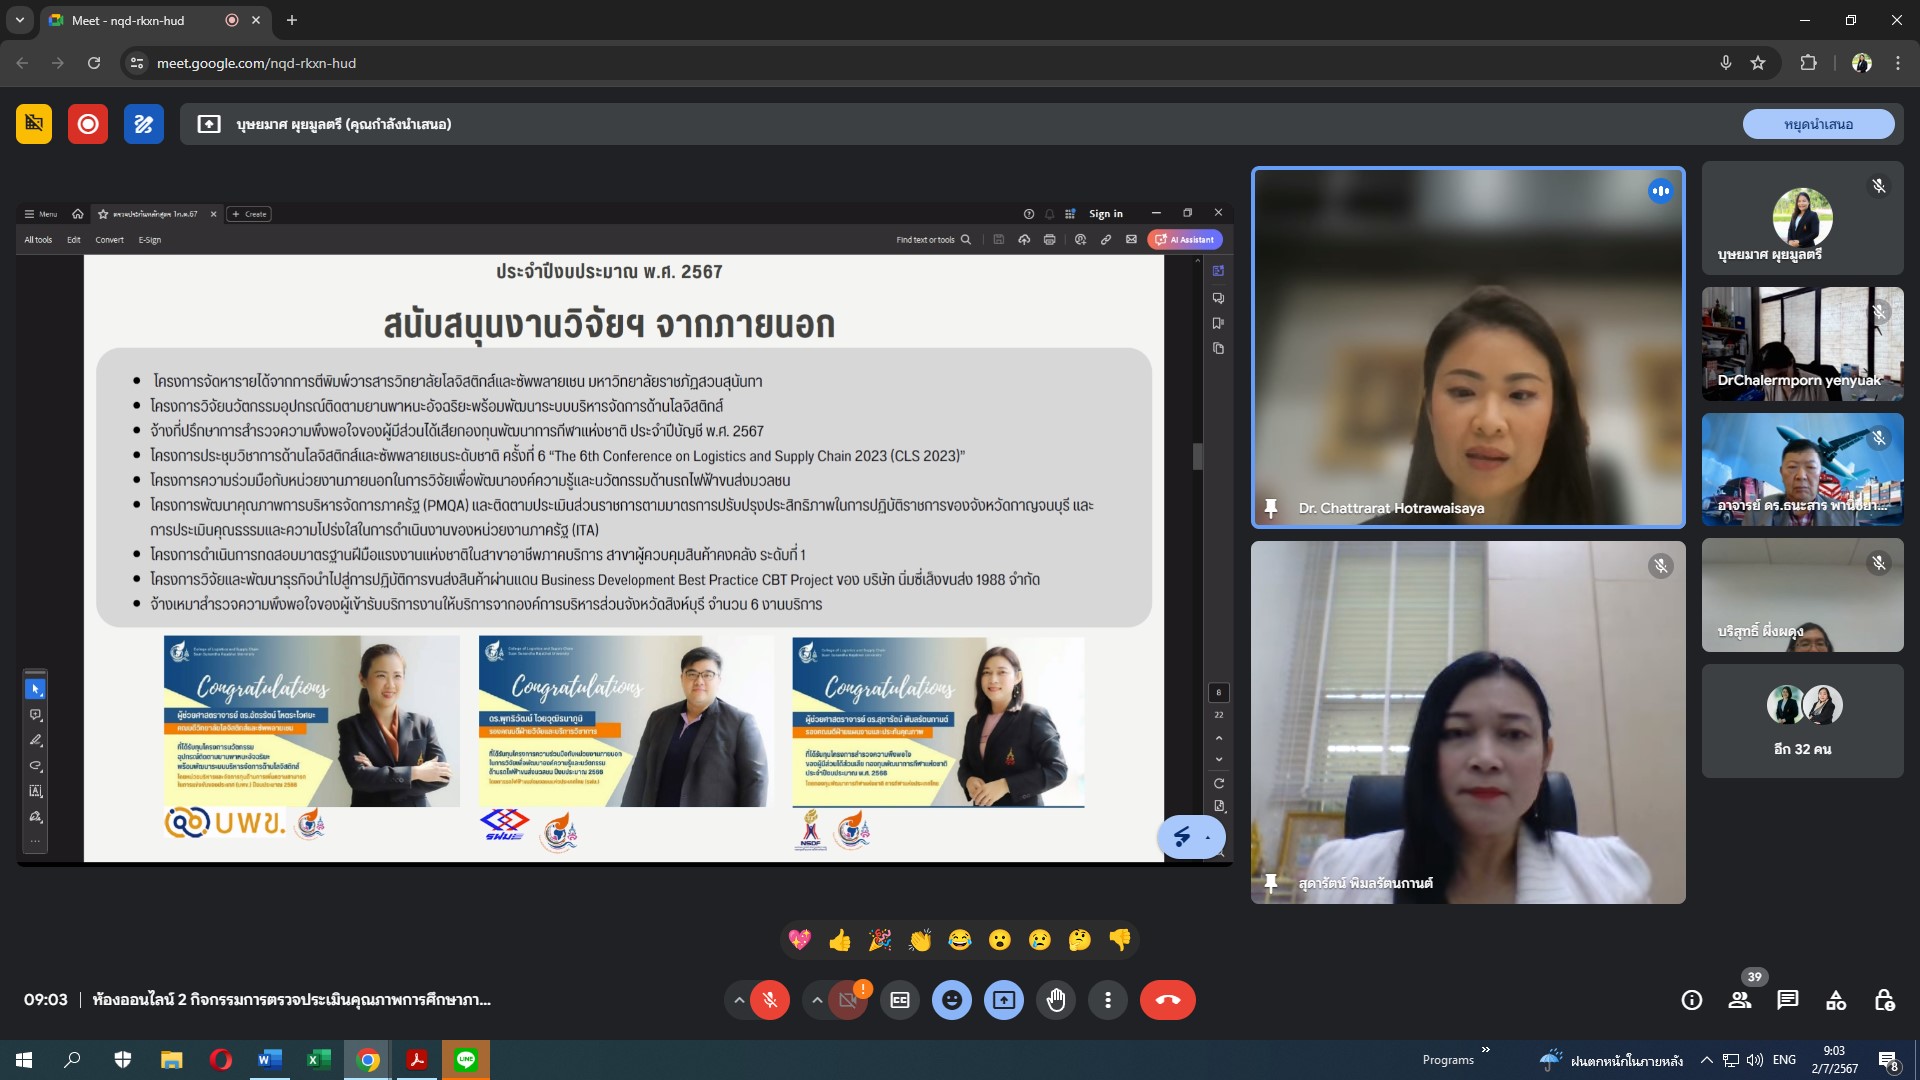
Task: Raise hand in the meeting
Action: (1056, 1000)
